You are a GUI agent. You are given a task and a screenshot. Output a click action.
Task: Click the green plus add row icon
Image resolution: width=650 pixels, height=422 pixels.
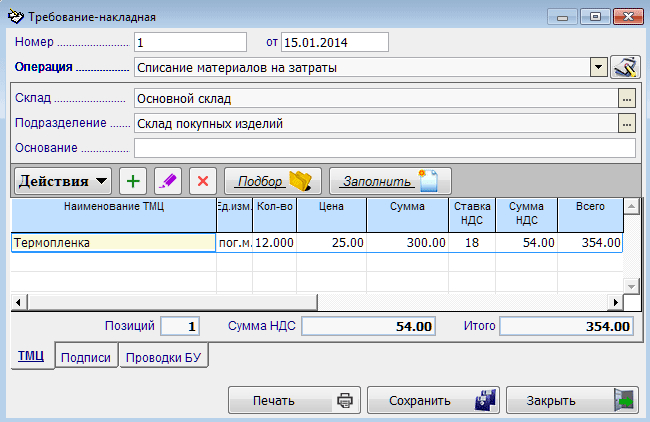coord(133,181)
